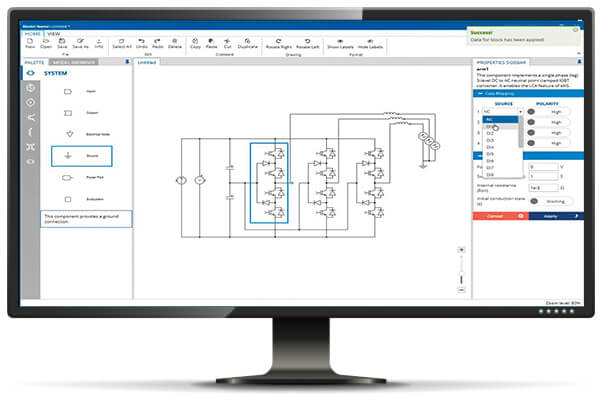The height and width of the screenshot is (396, 602).
Task: Click the Save As toolbar icon
Action: pyautogui.click(x=80, y=41)
